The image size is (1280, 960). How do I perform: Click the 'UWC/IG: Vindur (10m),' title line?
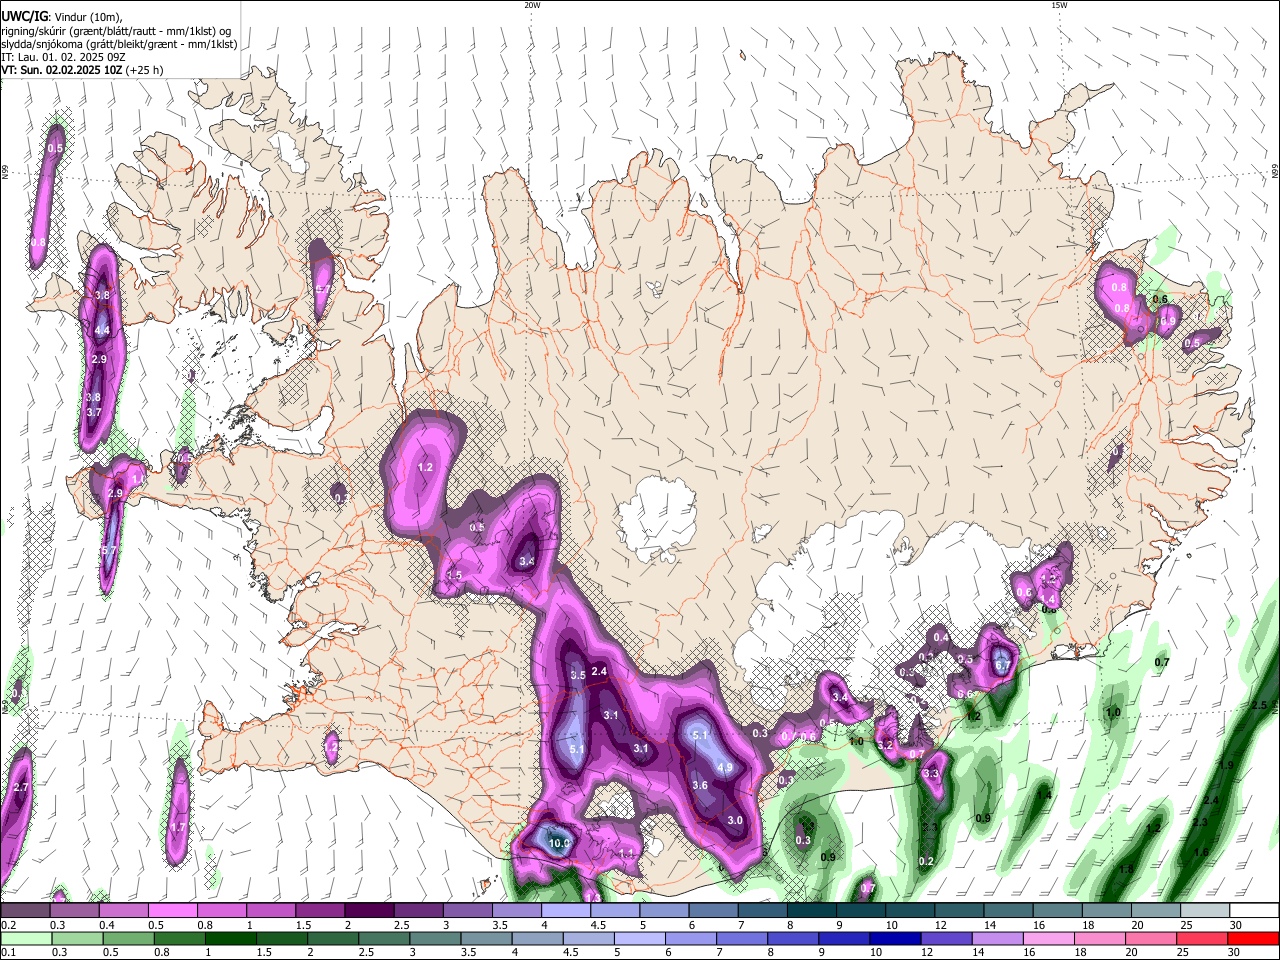(61, 17)
